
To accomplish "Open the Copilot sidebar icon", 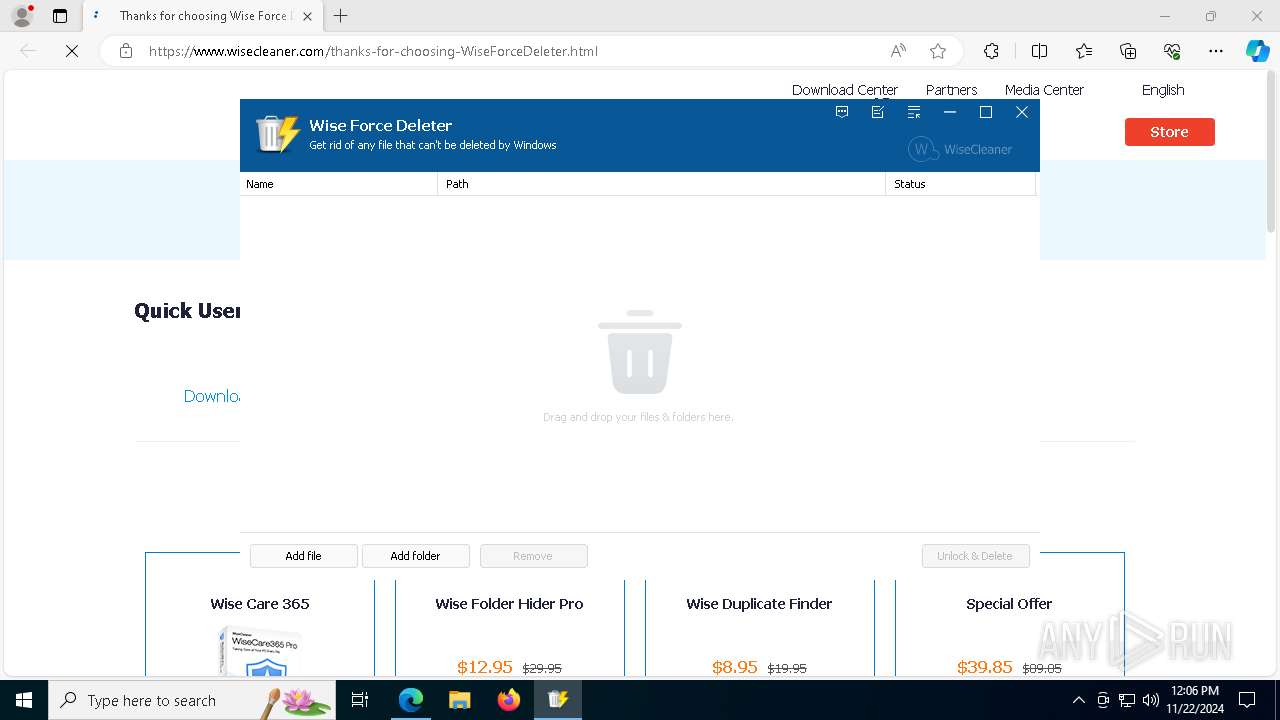I will [1257, 51].
